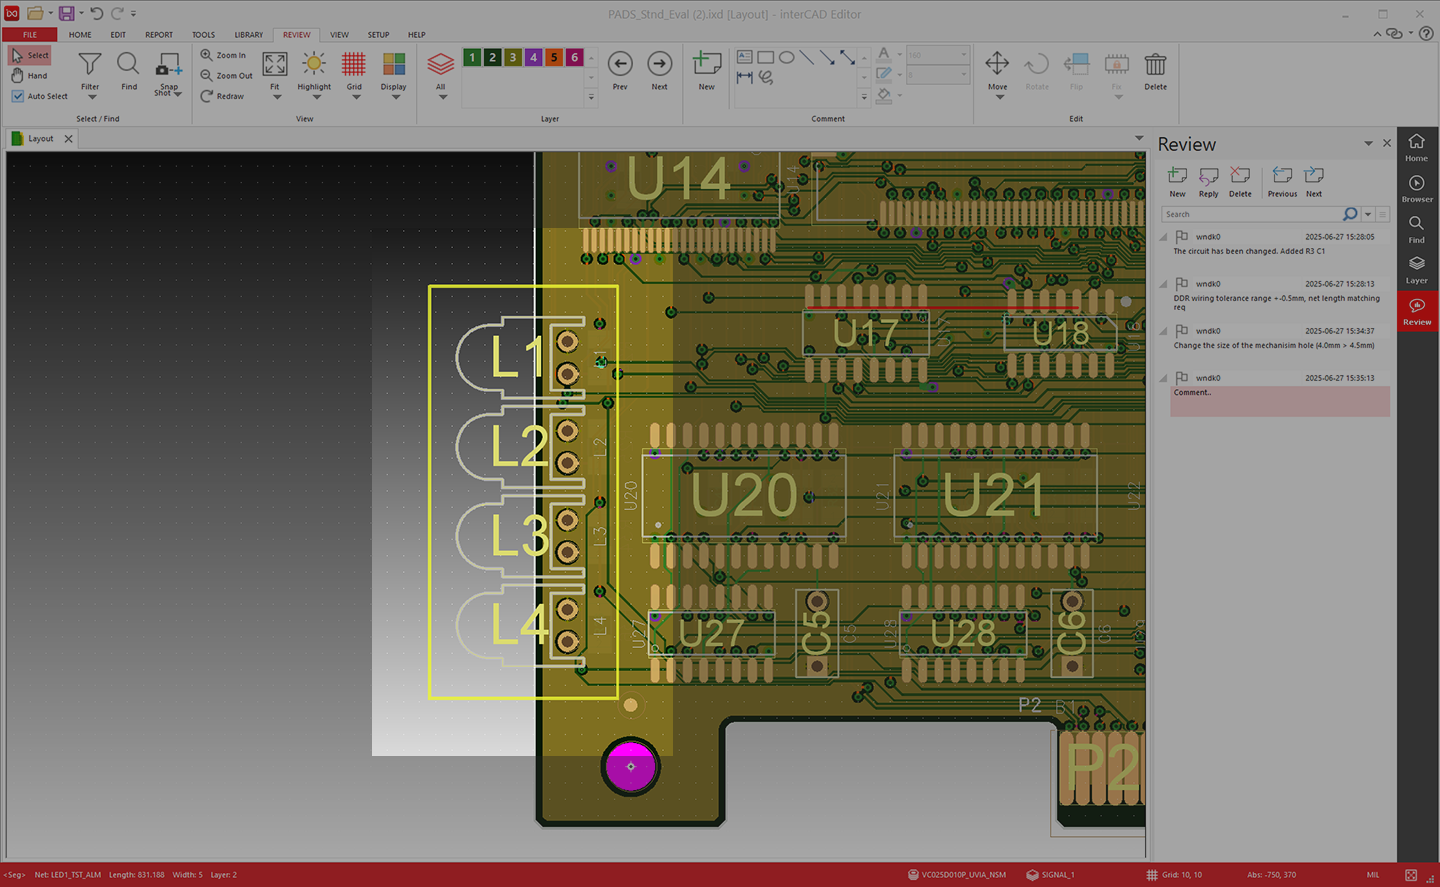Click the pink Comment.. text box
This screenshot has height=887, width=1440.
click(1280, 402)
